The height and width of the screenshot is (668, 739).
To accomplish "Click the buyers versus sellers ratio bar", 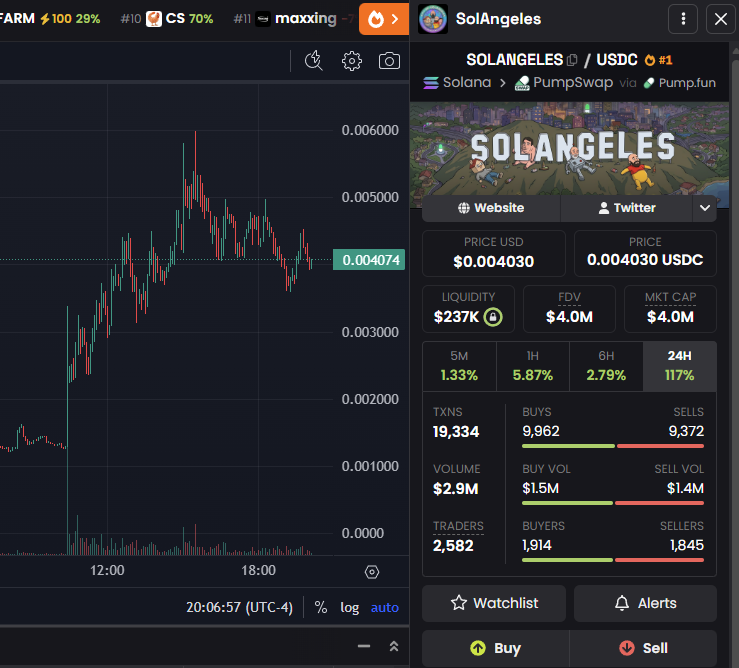I will [613, 560].
